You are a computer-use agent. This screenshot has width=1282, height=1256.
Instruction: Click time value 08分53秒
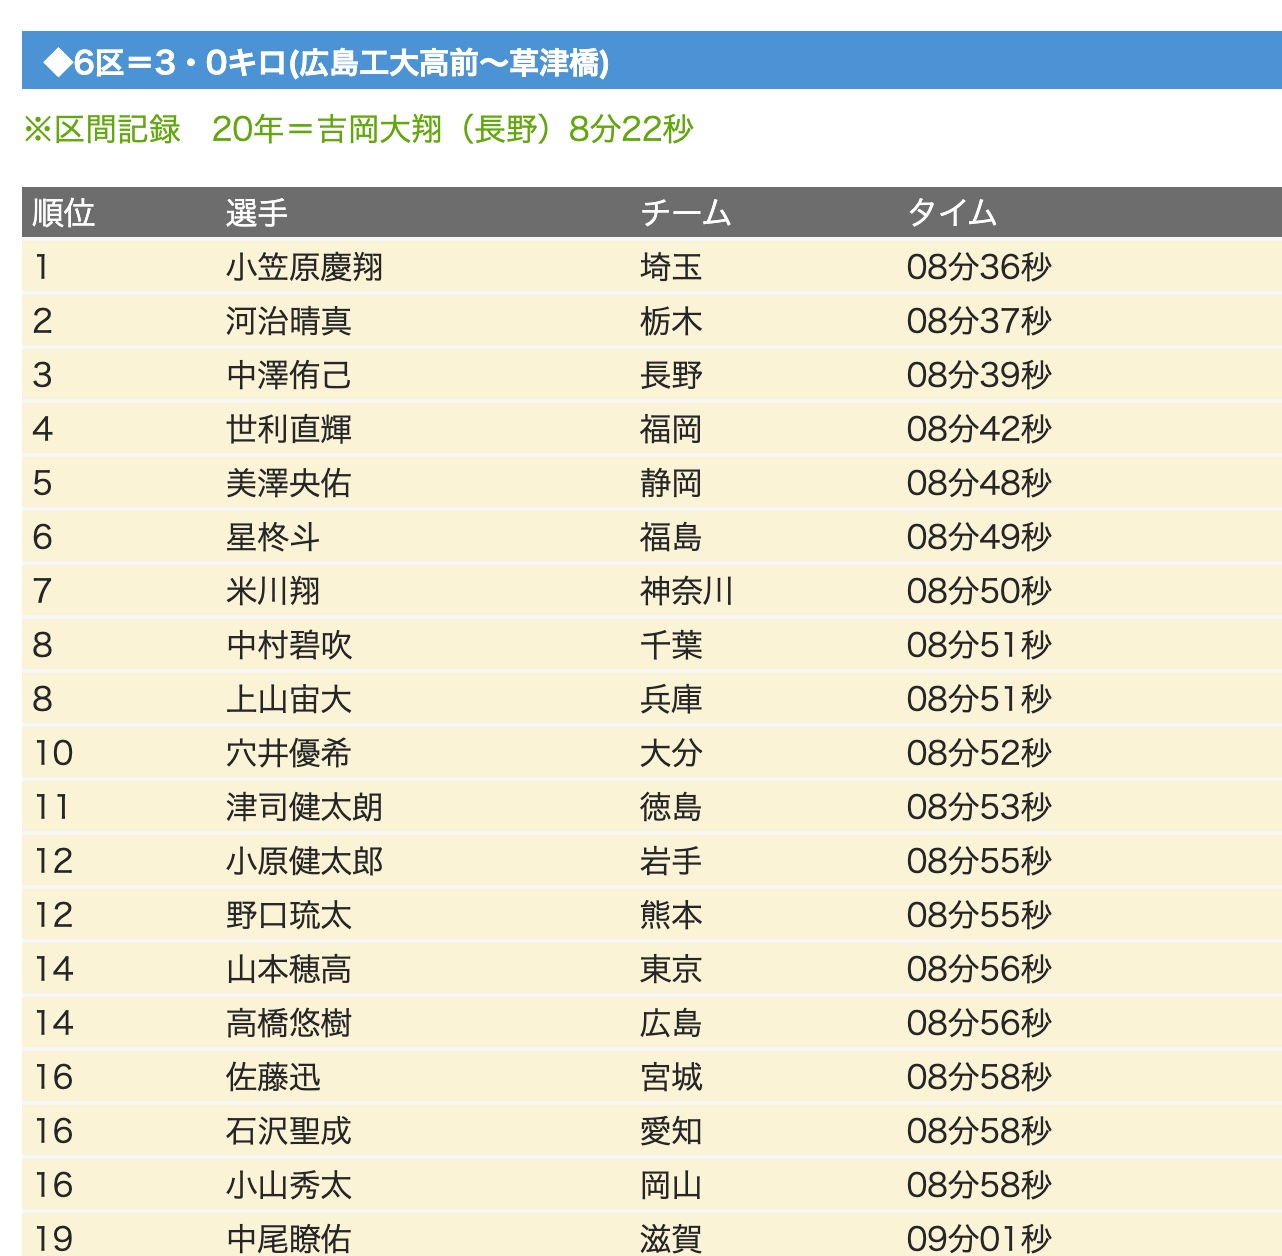coord(979,807)
